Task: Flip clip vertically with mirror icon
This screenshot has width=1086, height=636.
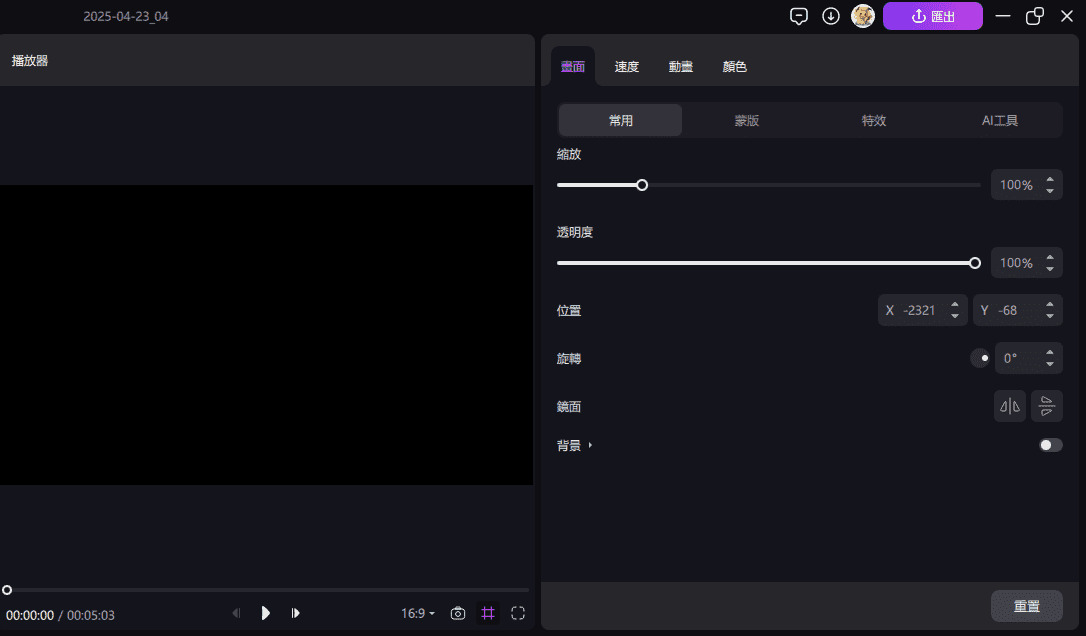Action: tap(1047, 406)
